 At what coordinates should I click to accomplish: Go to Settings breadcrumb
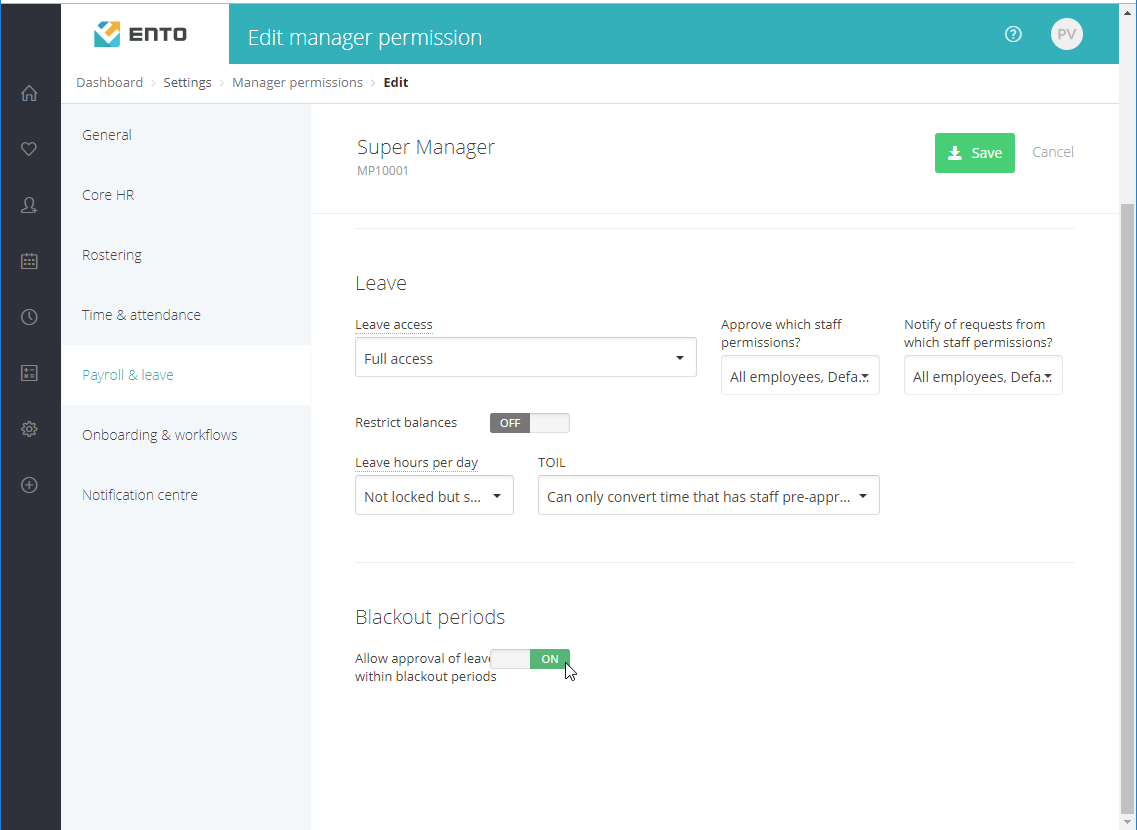[187, 83]
